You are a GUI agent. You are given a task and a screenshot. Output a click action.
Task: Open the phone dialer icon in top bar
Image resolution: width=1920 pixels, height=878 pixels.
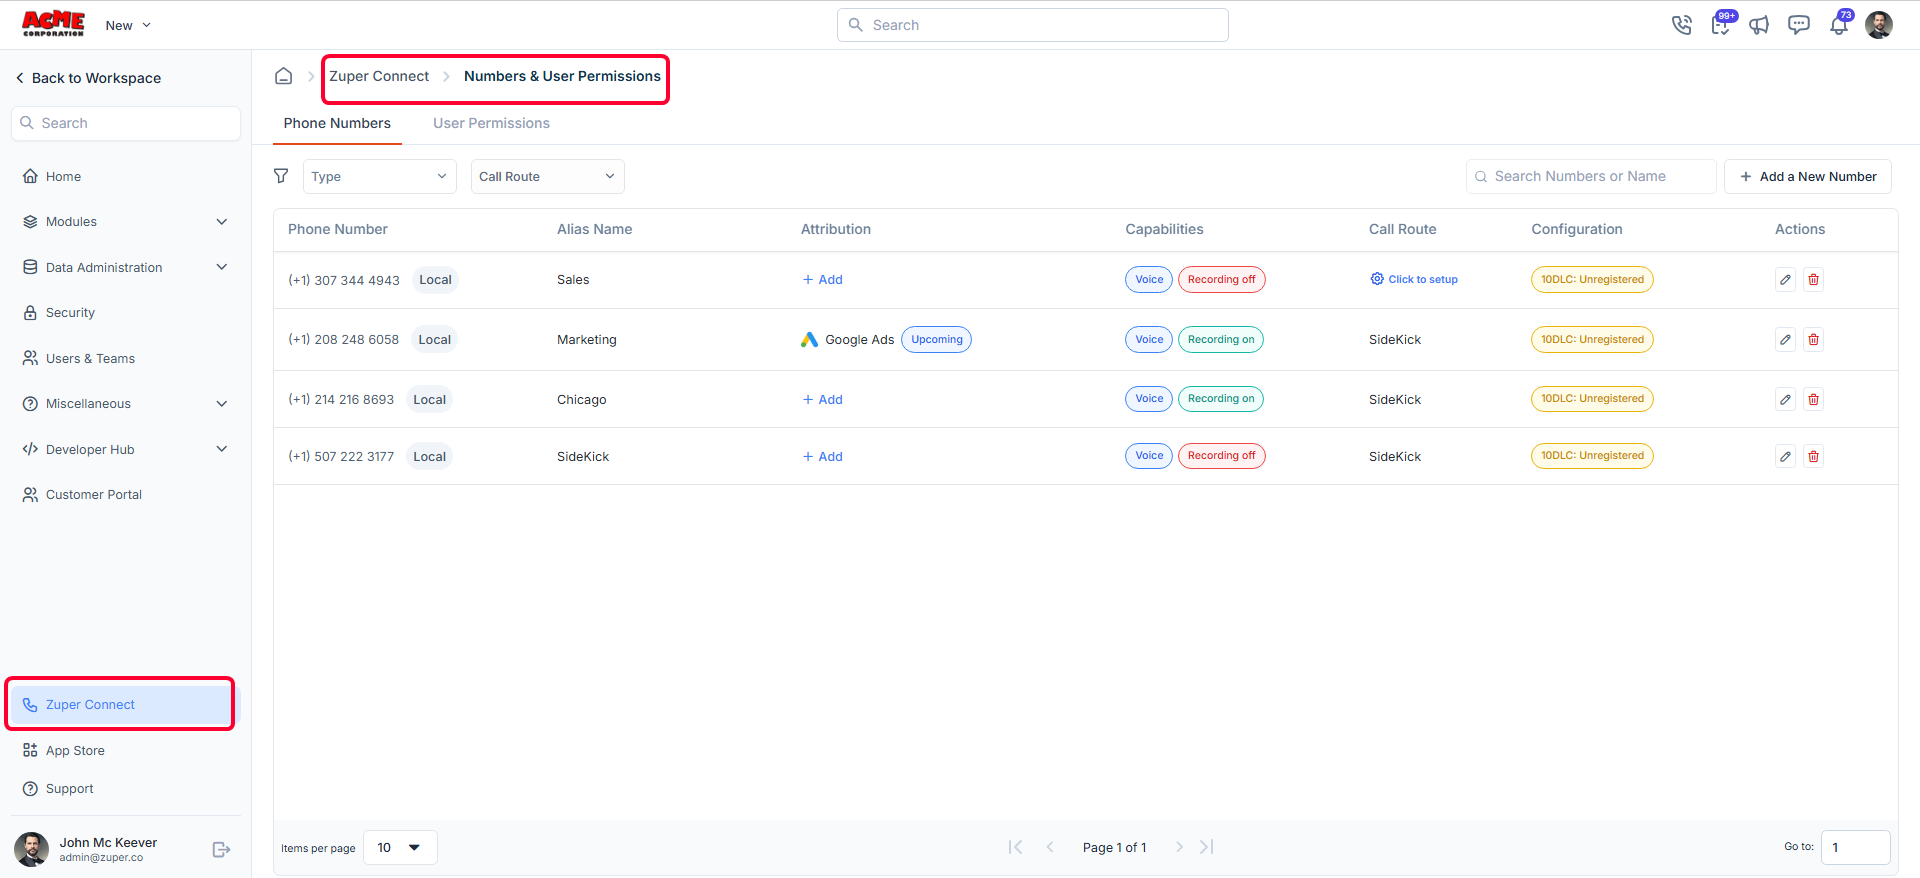[x=1681, y=25]
